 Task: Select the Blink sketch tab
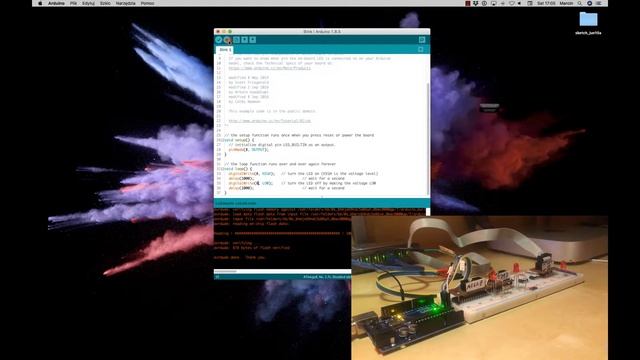click(x=225, y=50)
